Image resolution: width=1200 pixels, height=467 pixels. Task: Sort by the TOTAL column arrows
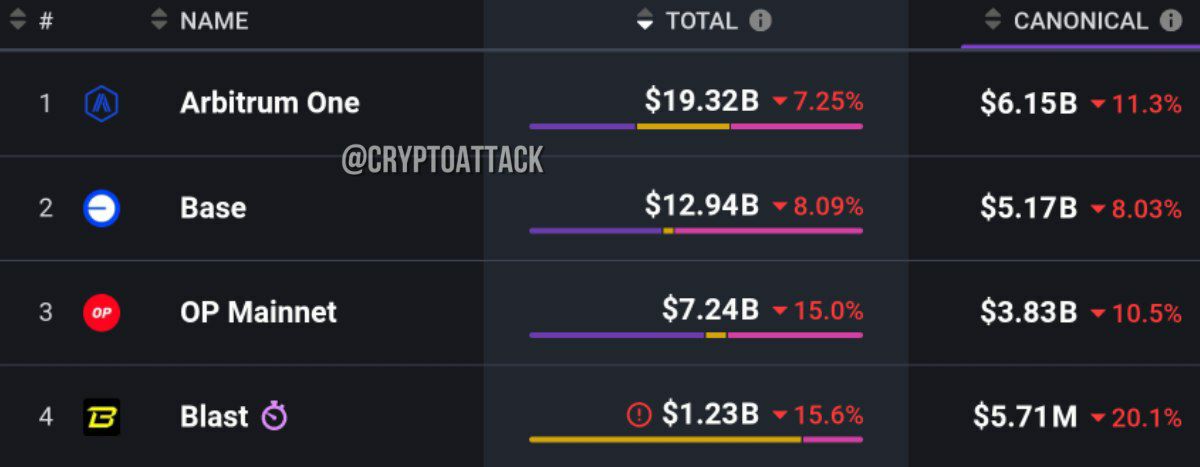[645, 20]
